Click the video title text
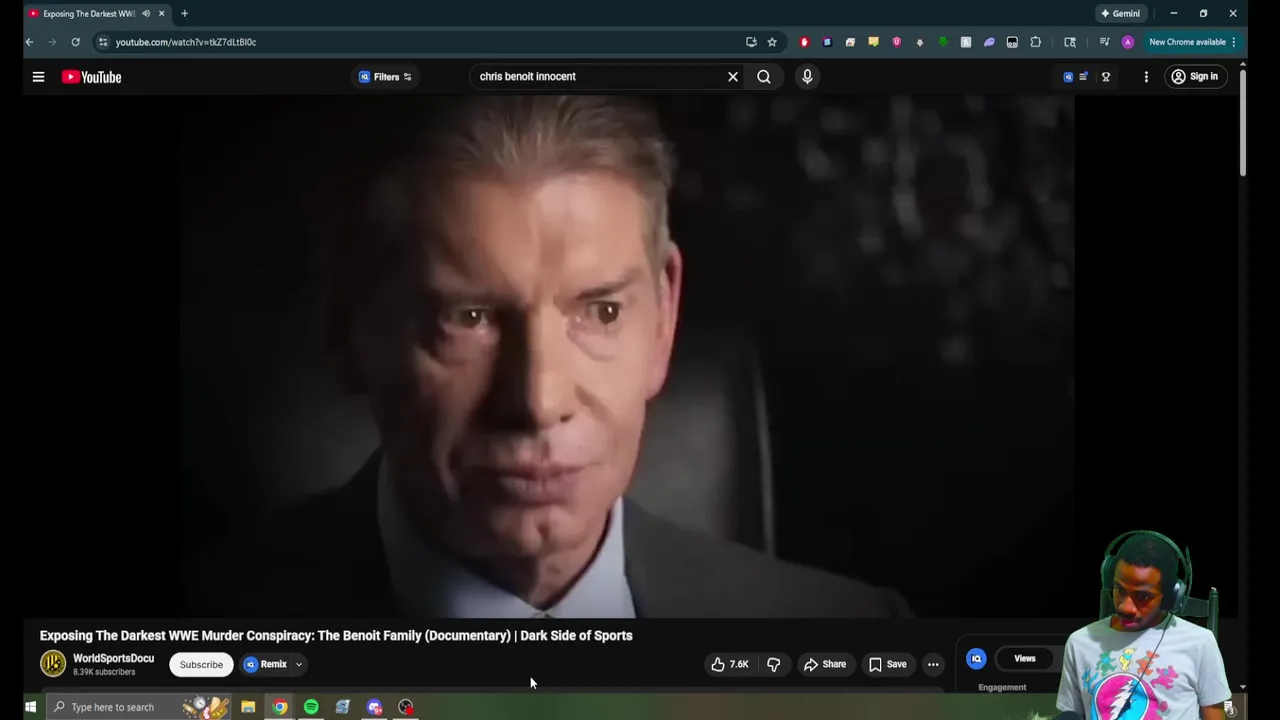 (x=336, y=635)
